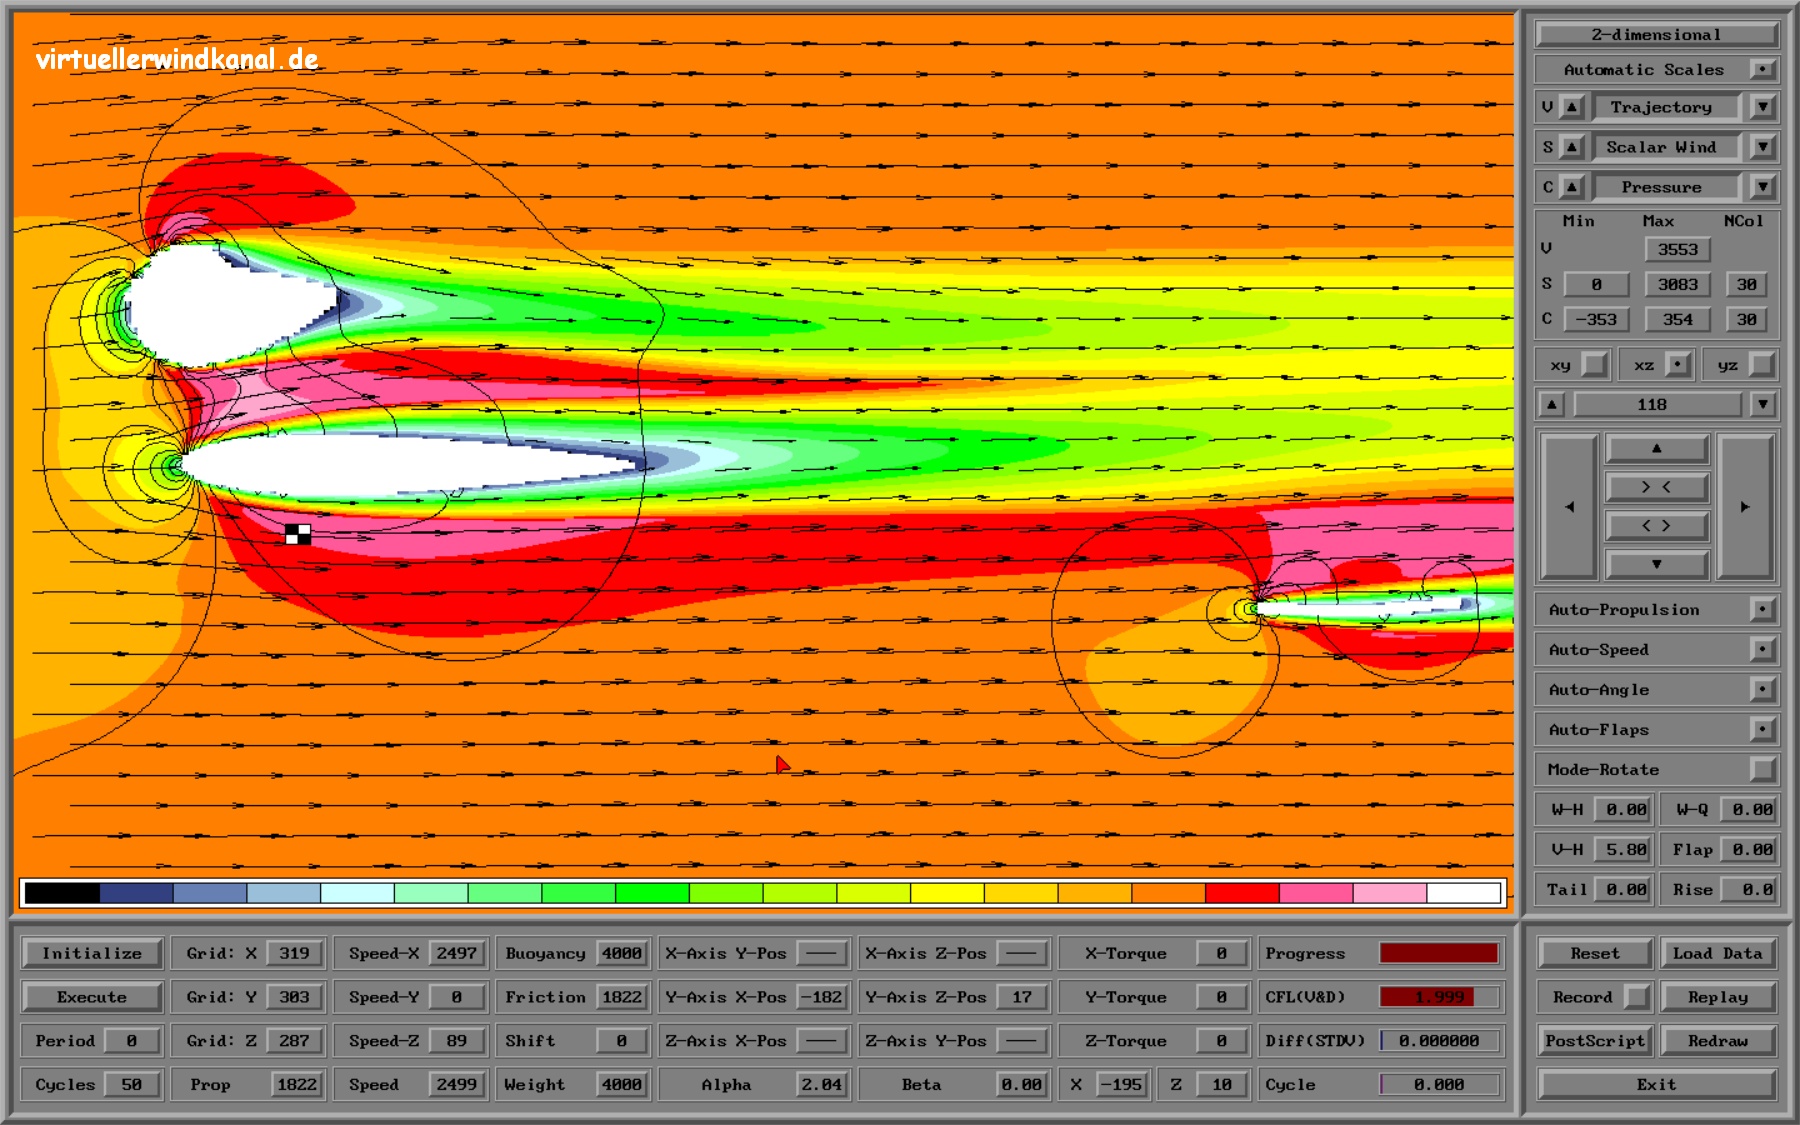
Task: Pan the view right with the tall right arrow
Action: click(x=1745, y=507)
